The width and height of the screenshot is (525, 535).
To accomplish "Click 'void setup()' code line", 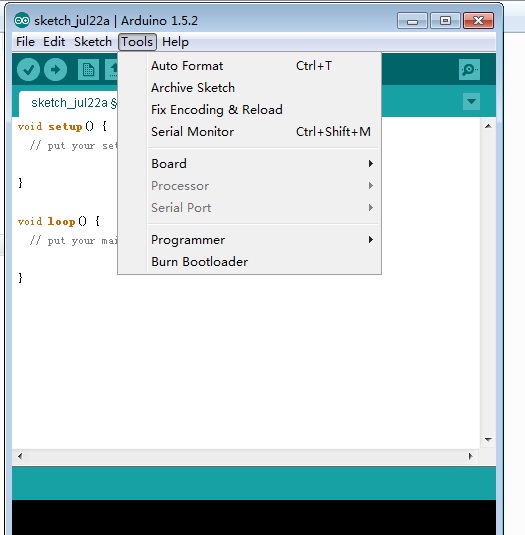I will (x=62, y=127).
